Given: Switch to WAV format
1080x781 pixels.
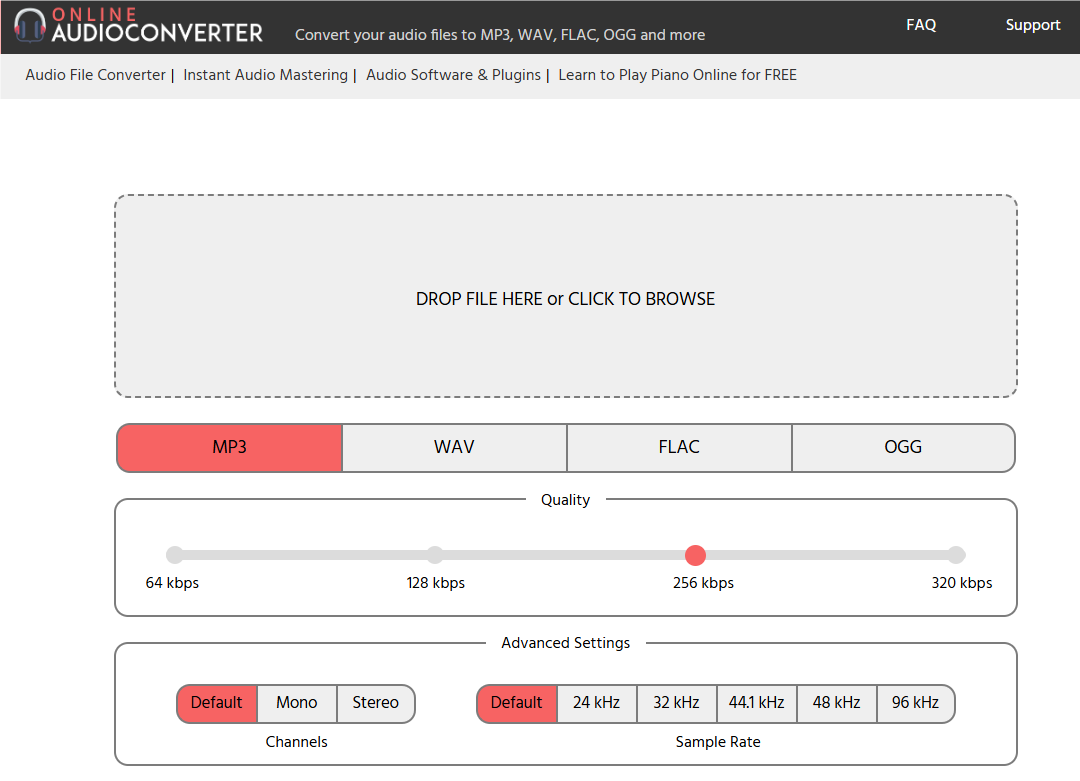Looking at the screenshot, I should pos(454,448).
